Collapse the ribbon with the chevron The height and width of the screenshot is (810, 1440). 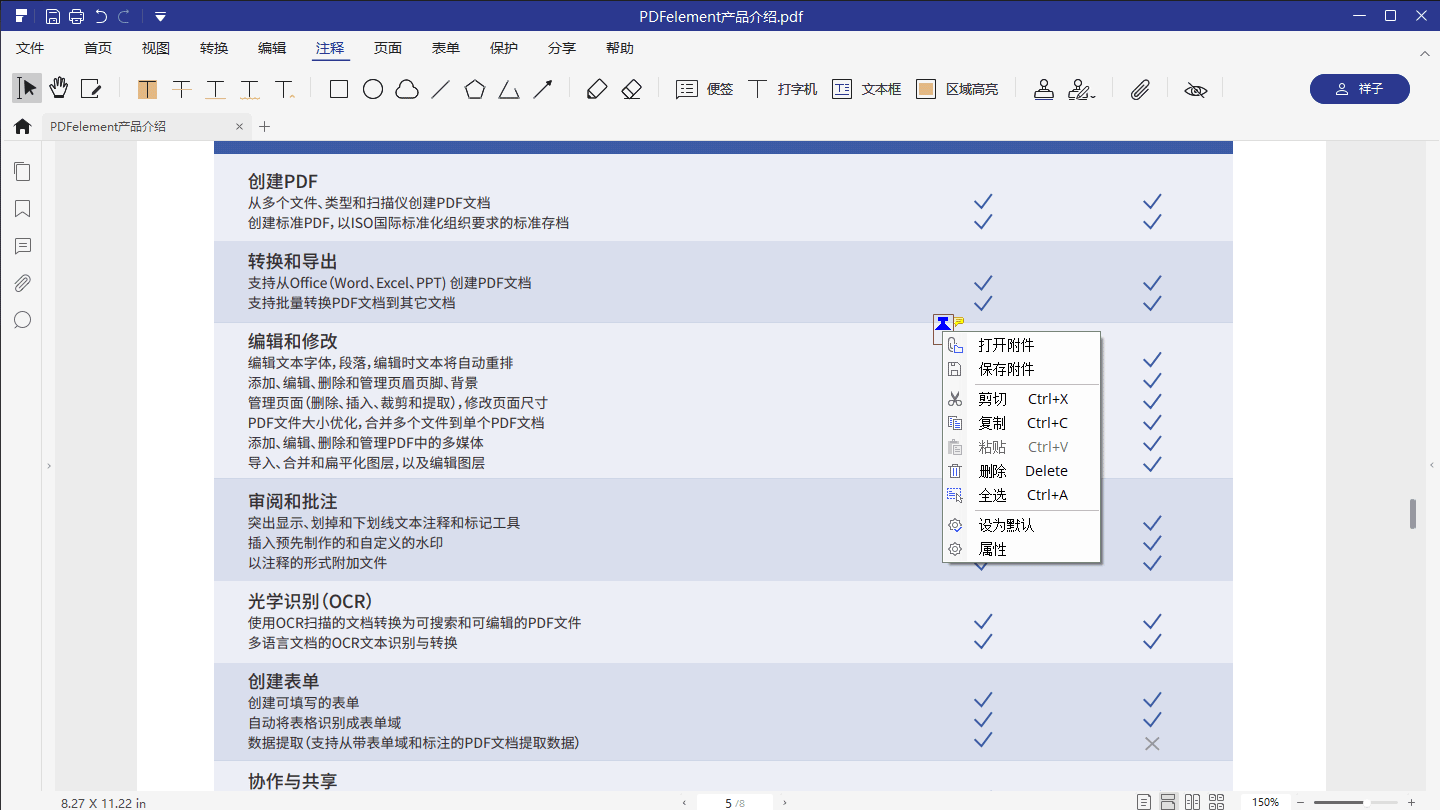(1424, 52)
